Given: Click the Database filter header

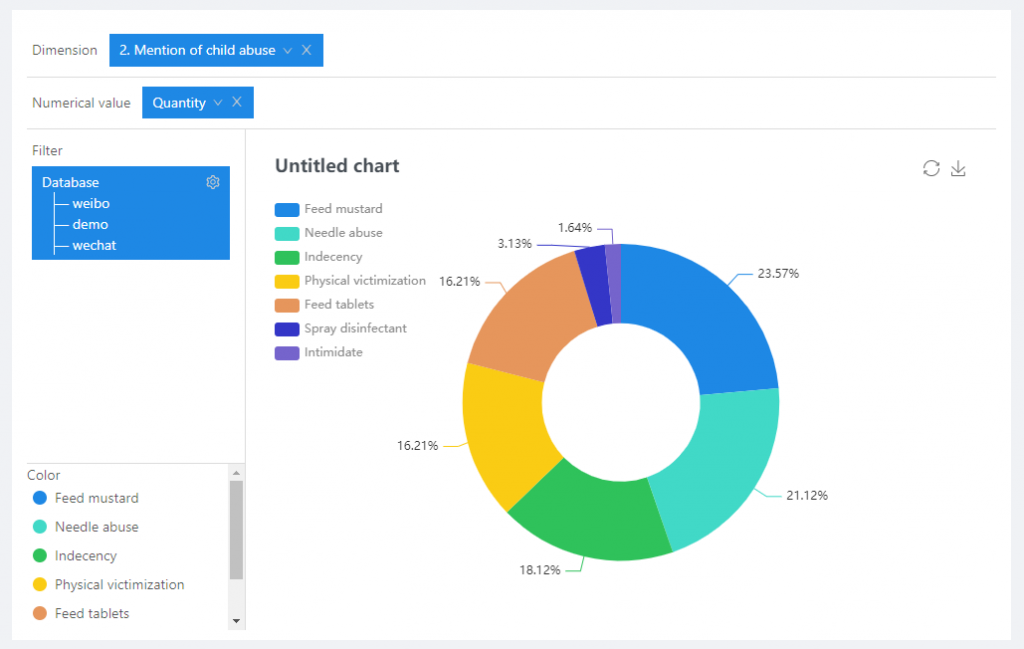Looking at the screenshot, I should pyautogui.click(x=70, y=182).
